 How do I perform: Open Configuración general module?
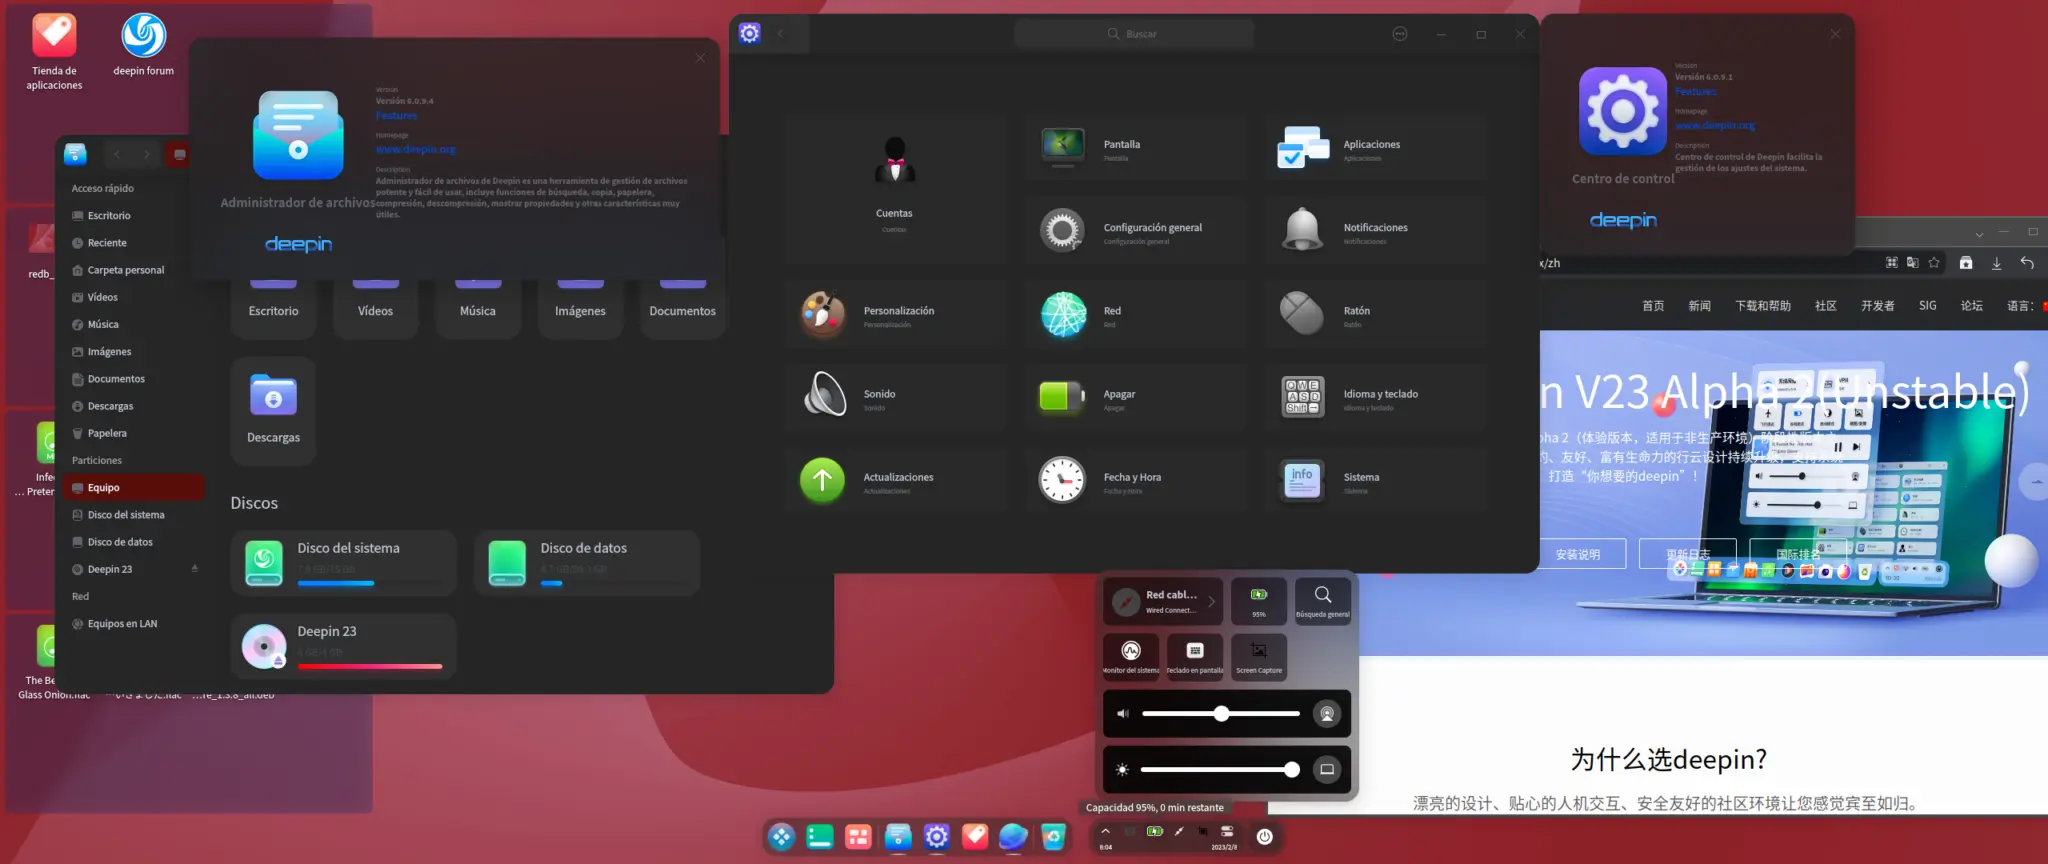point(1135,231)
